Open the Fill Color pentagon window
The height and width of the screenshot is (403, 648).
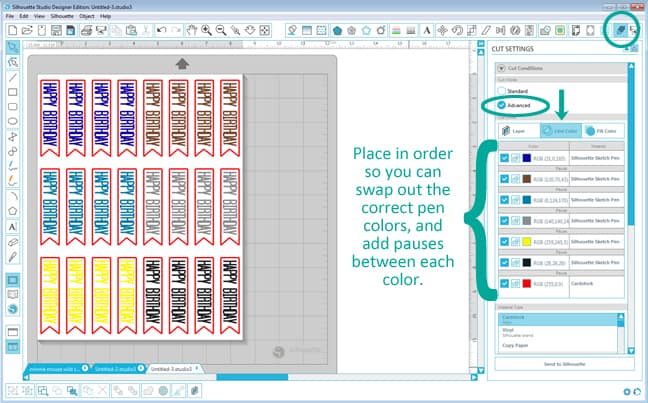pos(337,30)
